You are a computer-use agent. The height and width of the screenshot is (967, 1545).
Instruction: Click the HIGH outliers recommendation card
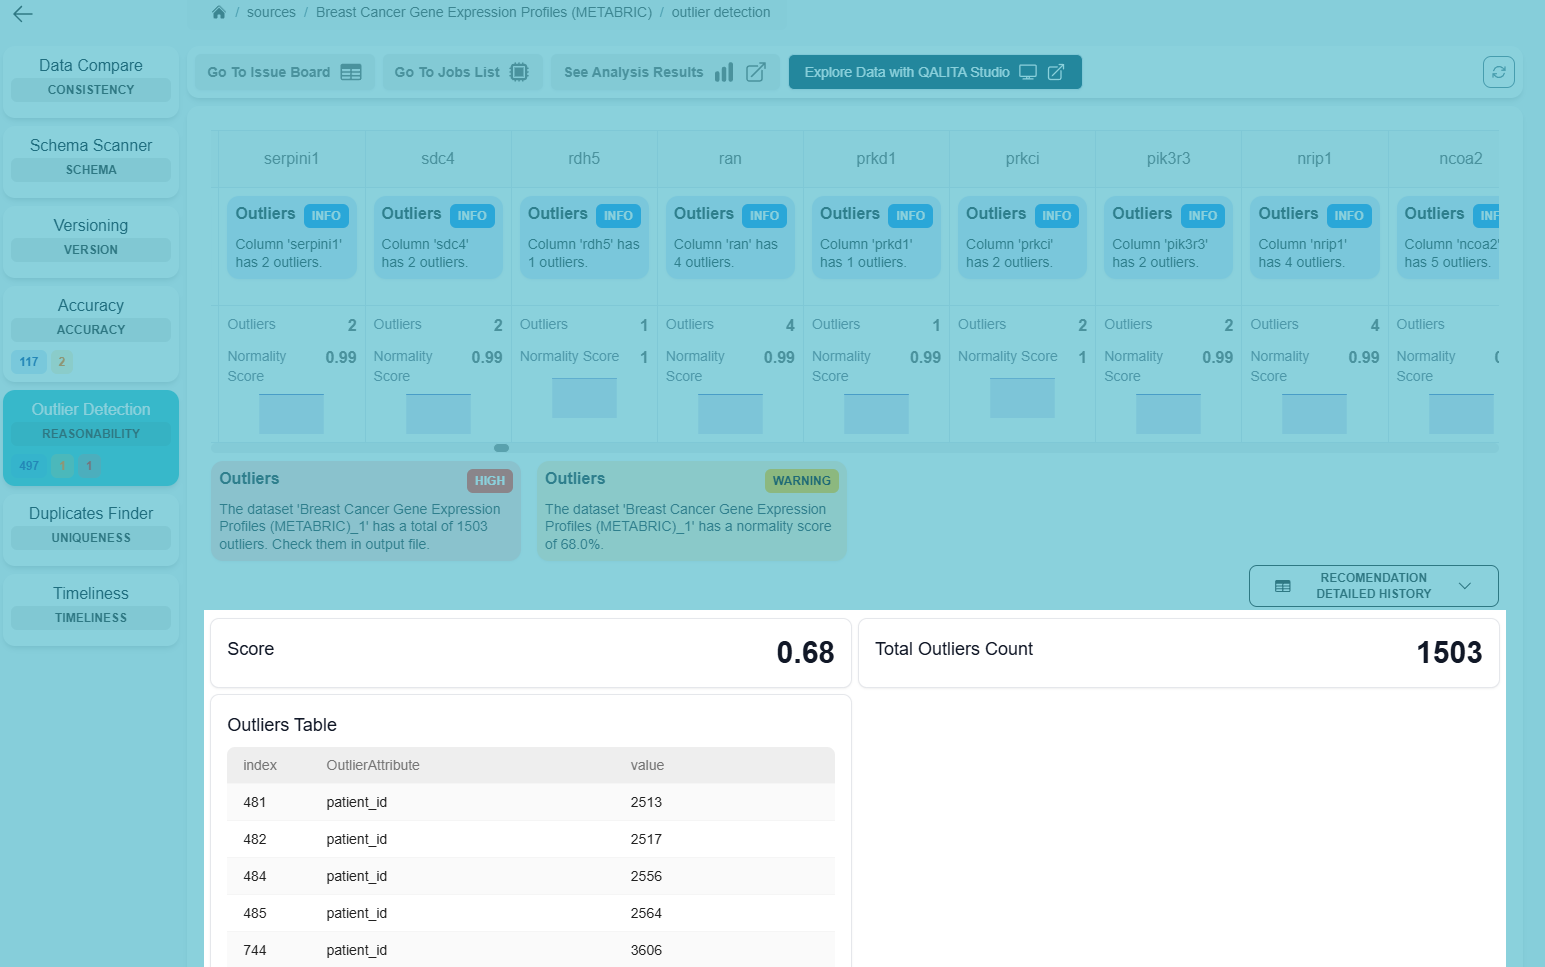[365, 511]
